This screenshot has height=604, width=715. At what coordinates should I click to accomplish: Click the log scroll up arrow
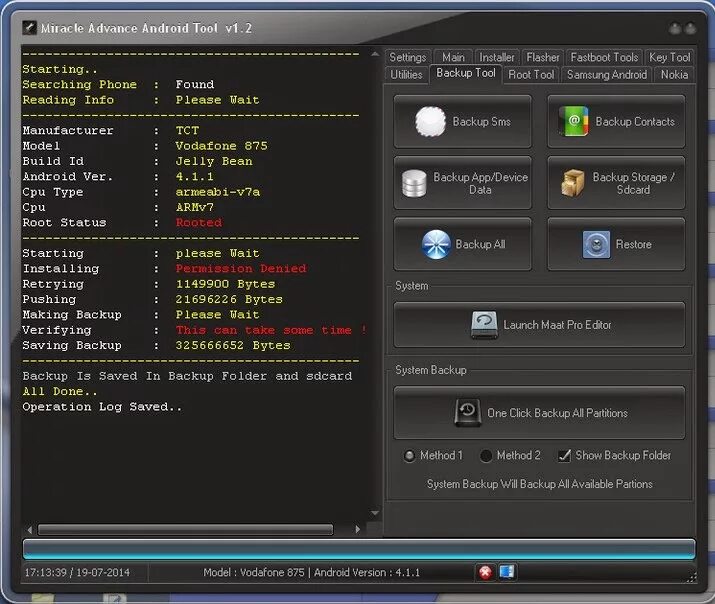point(375,54)
